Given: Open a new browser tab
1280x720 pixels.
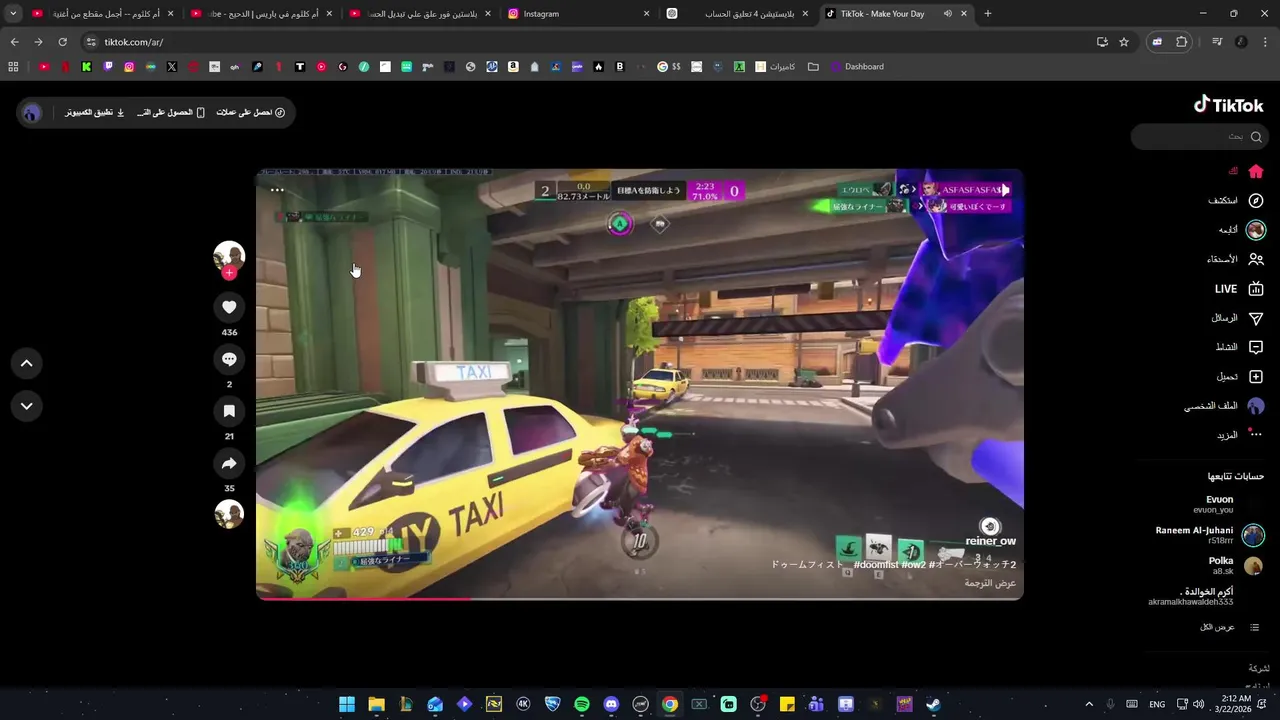Looking at the screenshot, I should (988, 14).
